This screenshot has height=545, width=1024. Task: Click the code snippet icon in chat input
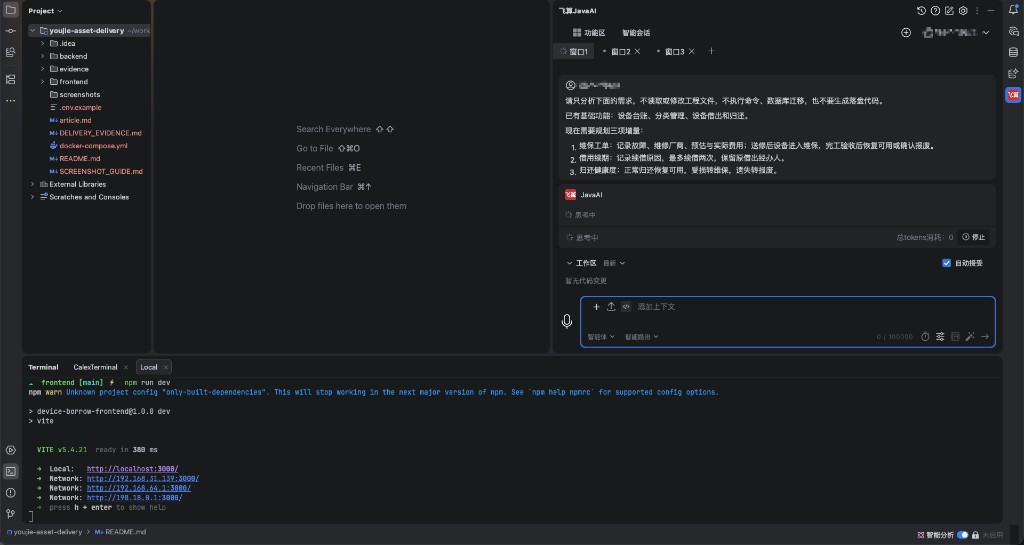626,307
